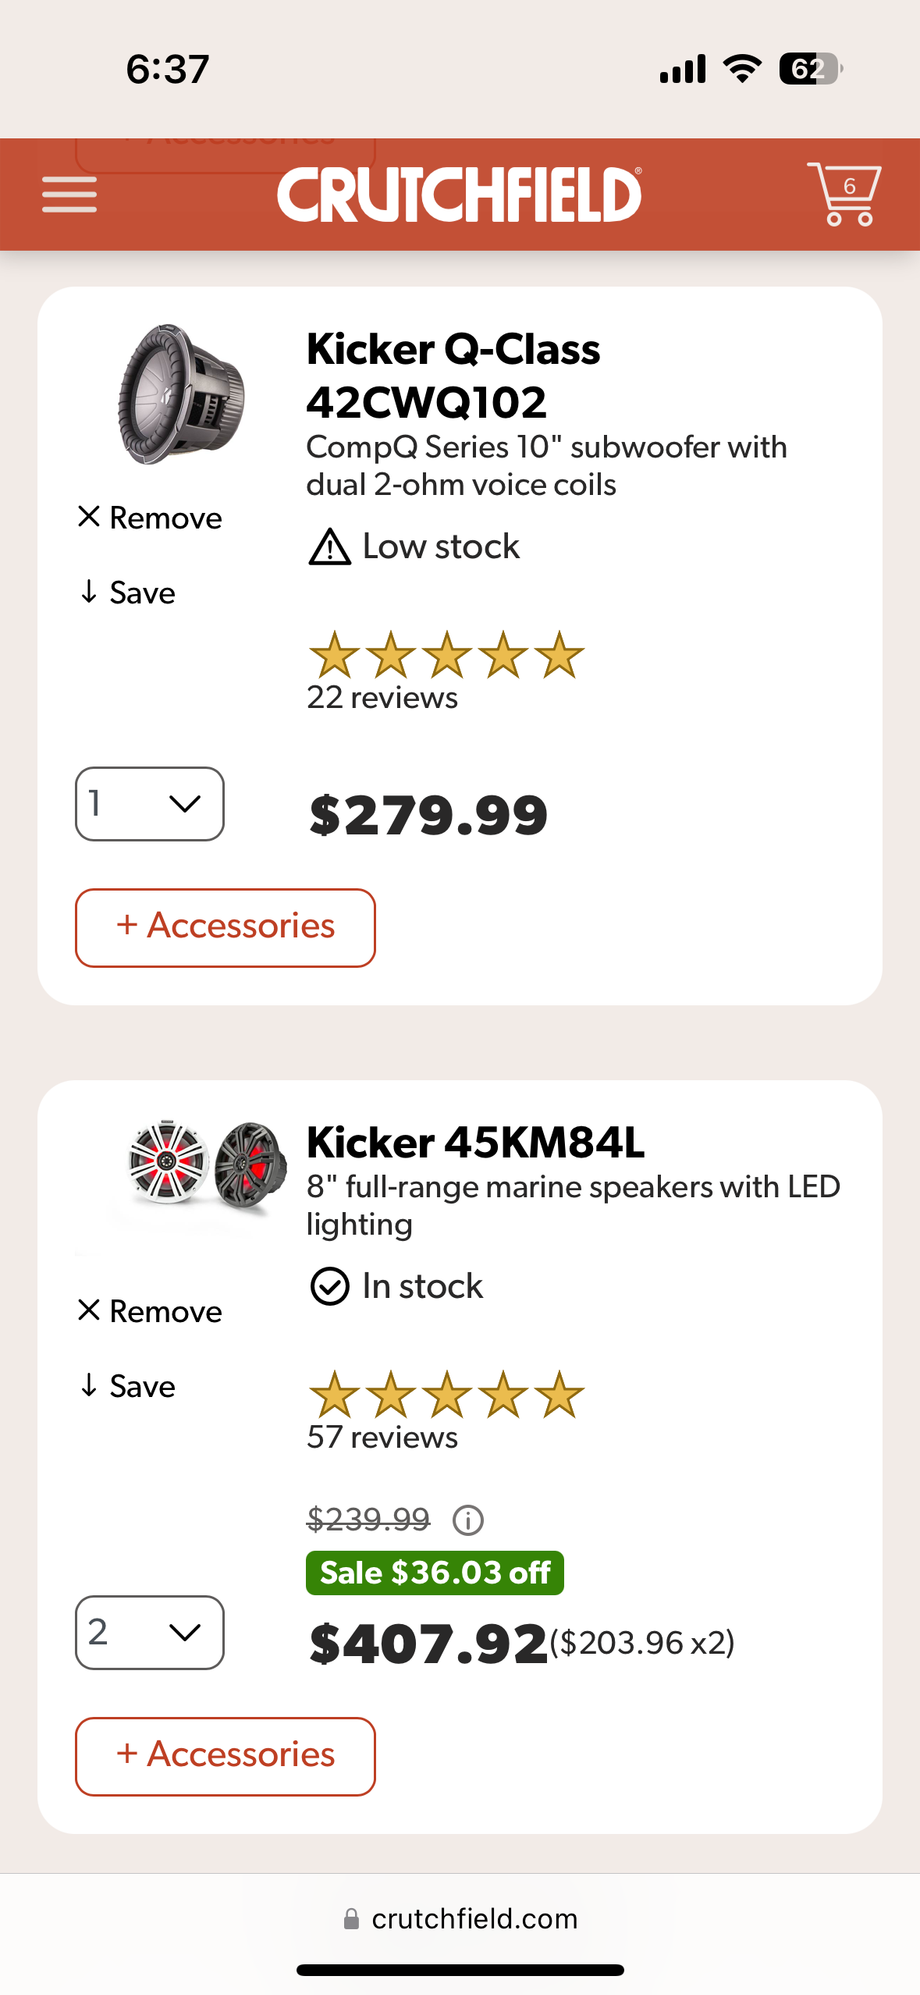Remove the Kicker 45KM84L speakers

click(x=150, y=1311)
